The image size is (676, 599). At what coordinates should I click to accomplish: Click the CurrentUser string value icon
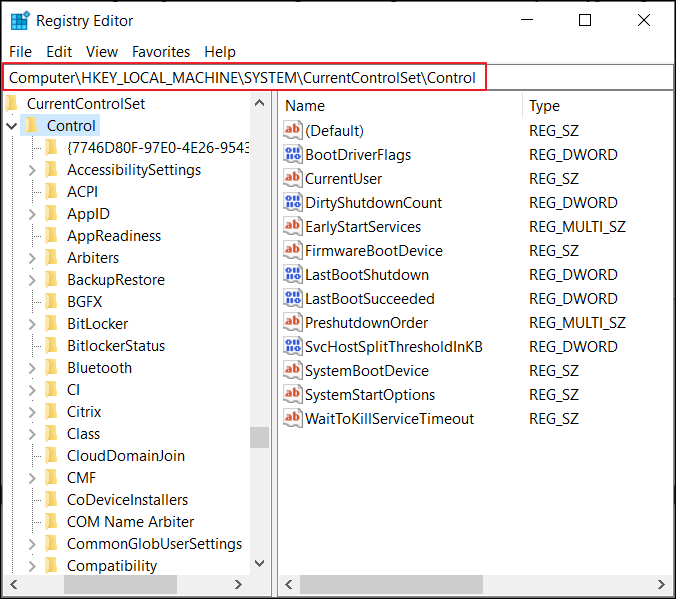pyautogui.click(x=293, y=178)
